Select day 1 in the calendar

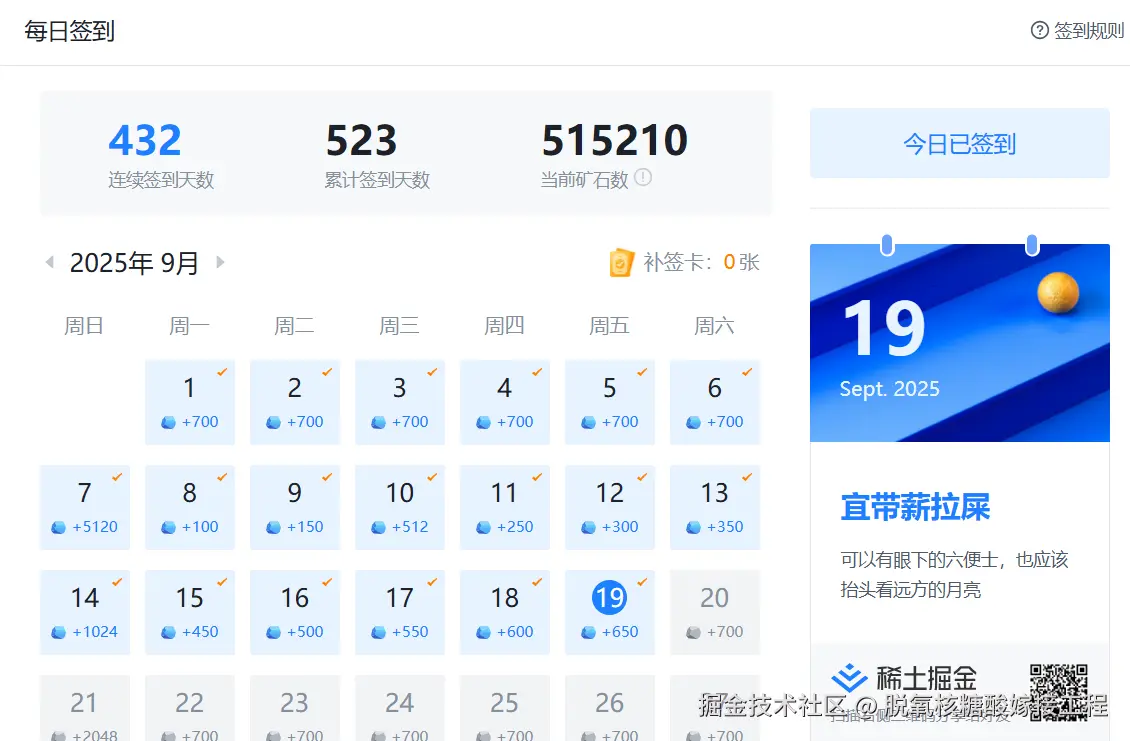(189, 401)
